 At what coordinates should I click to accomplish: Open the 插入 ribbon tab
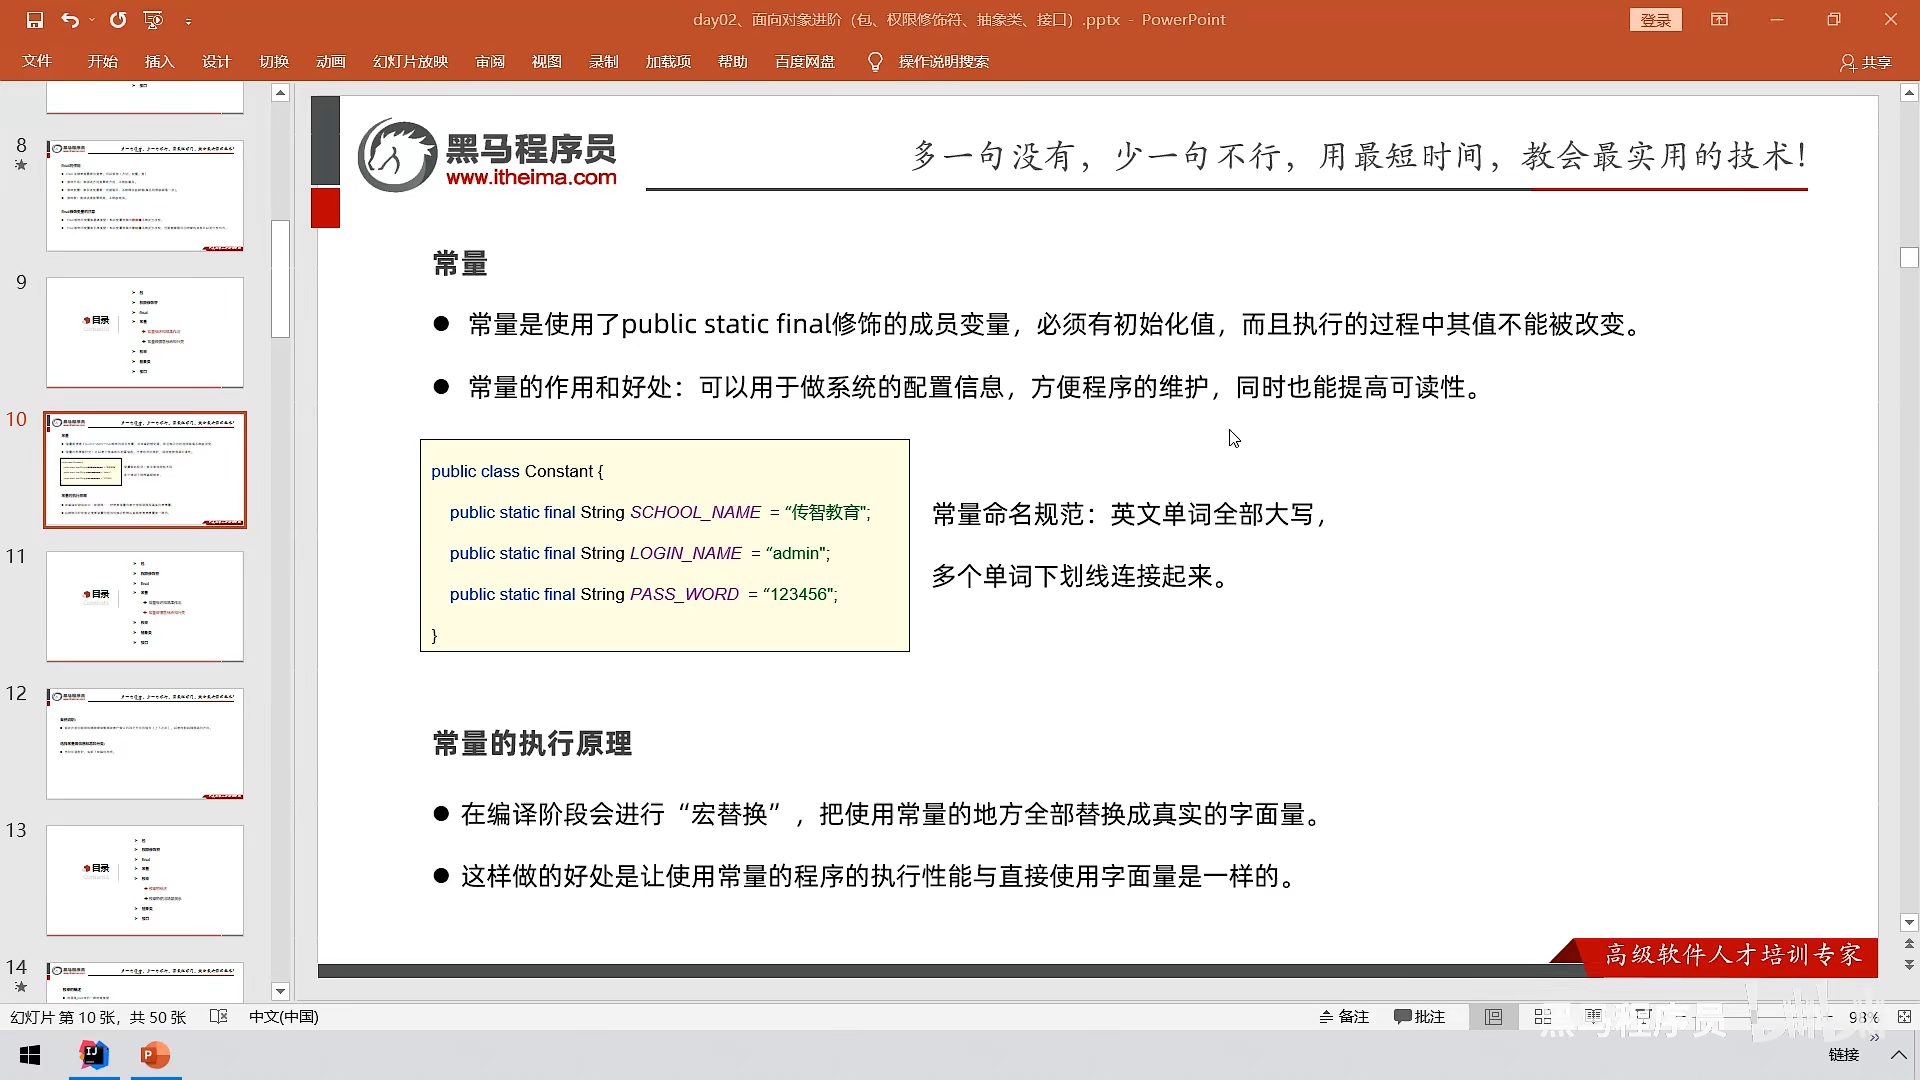pos(159,62)
